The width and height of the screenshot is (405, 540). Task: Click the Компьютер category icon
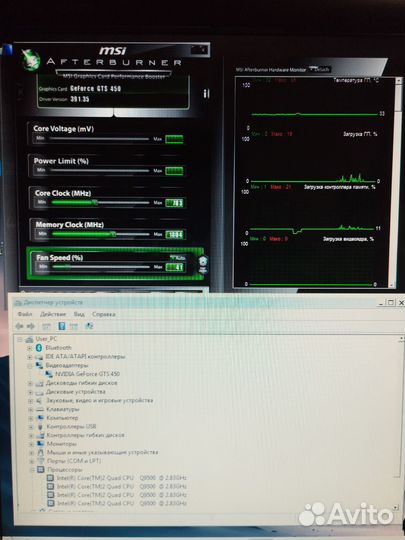[x=40, y=418]
